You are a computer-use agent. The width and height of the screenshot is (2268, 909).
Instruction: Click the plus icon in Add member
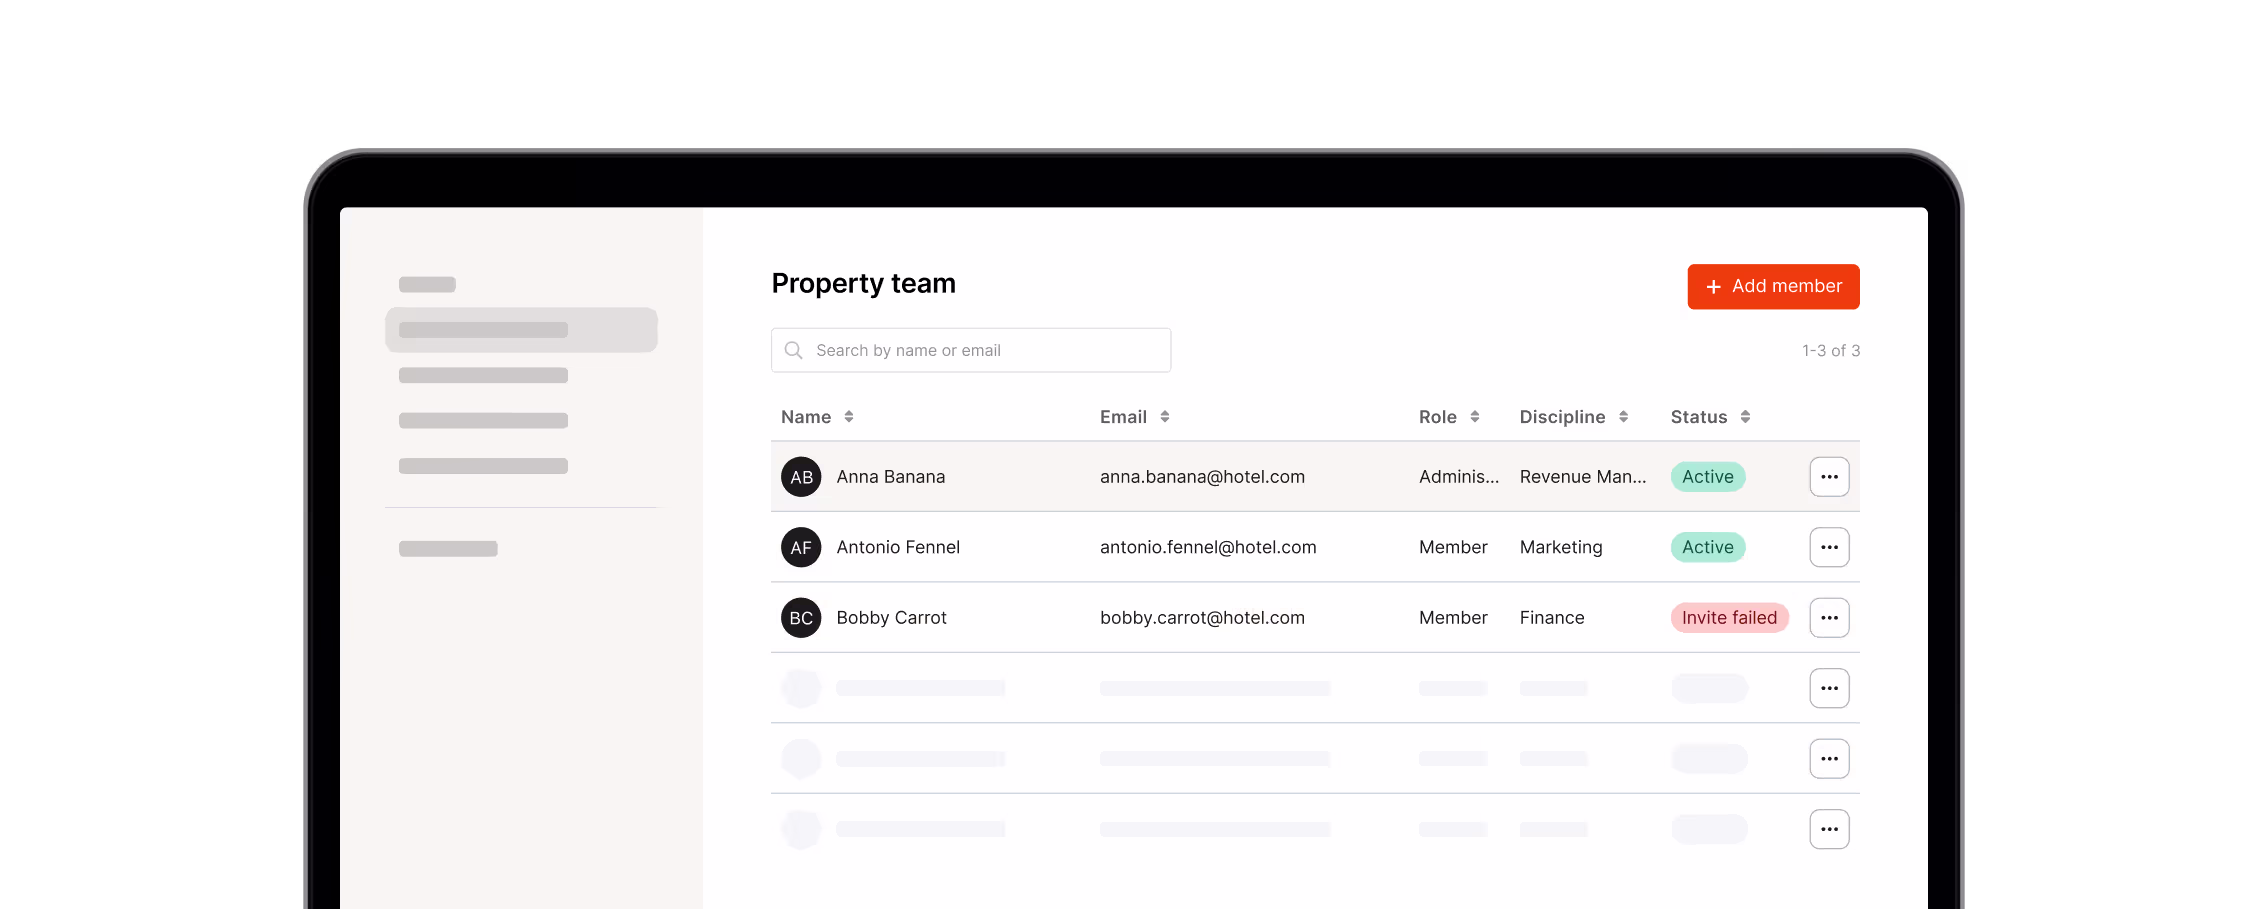coord(1713,287)
